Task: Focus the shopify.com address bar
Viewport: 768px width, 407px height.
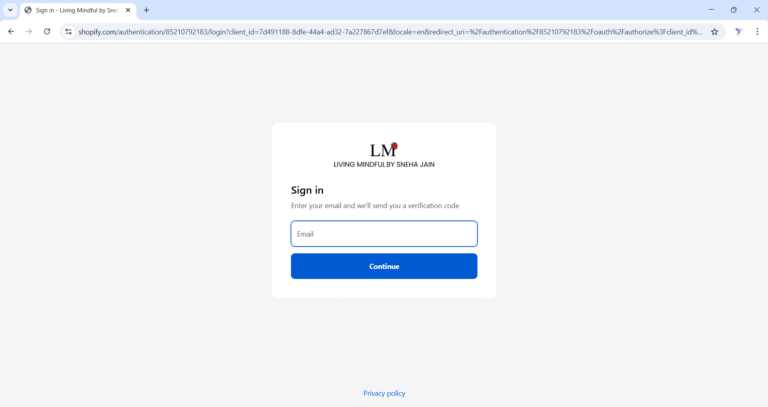Action: [390, 32]
